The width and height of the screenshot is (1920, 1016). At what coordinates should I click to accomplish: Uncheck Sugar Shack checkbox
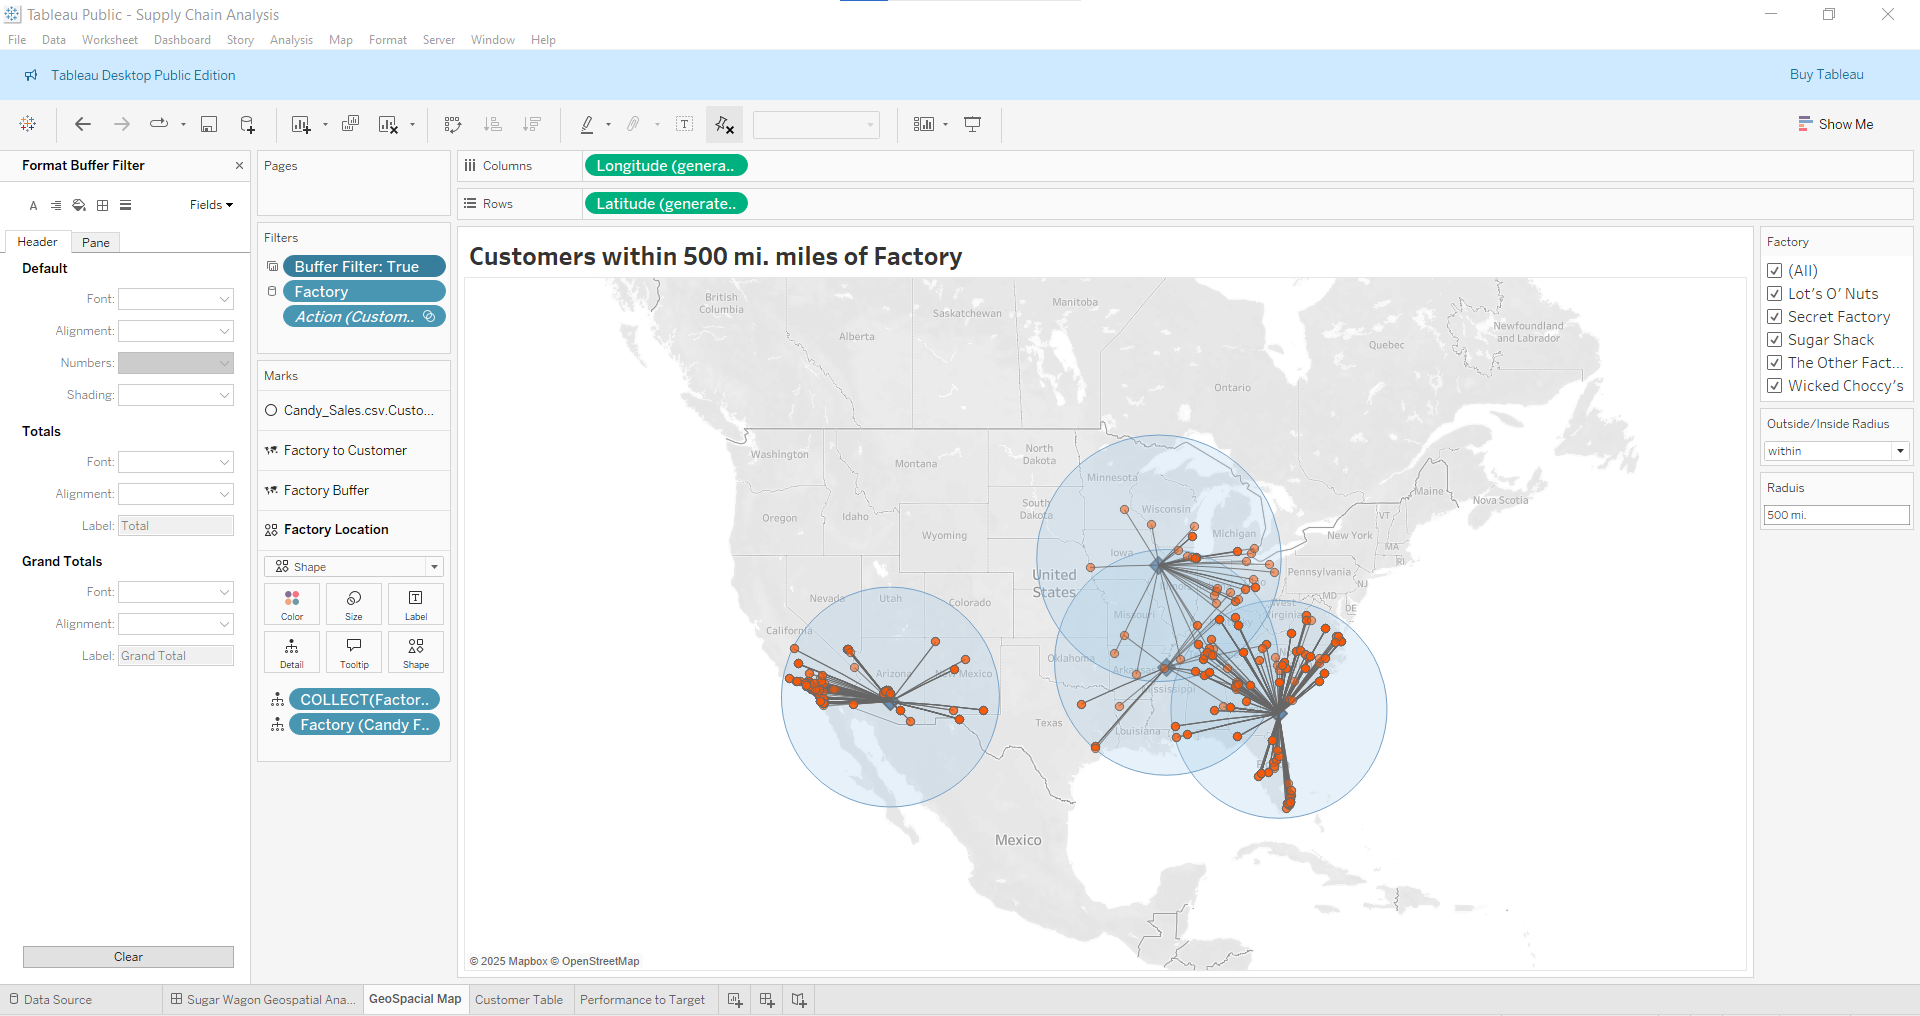click(1775, 340)
